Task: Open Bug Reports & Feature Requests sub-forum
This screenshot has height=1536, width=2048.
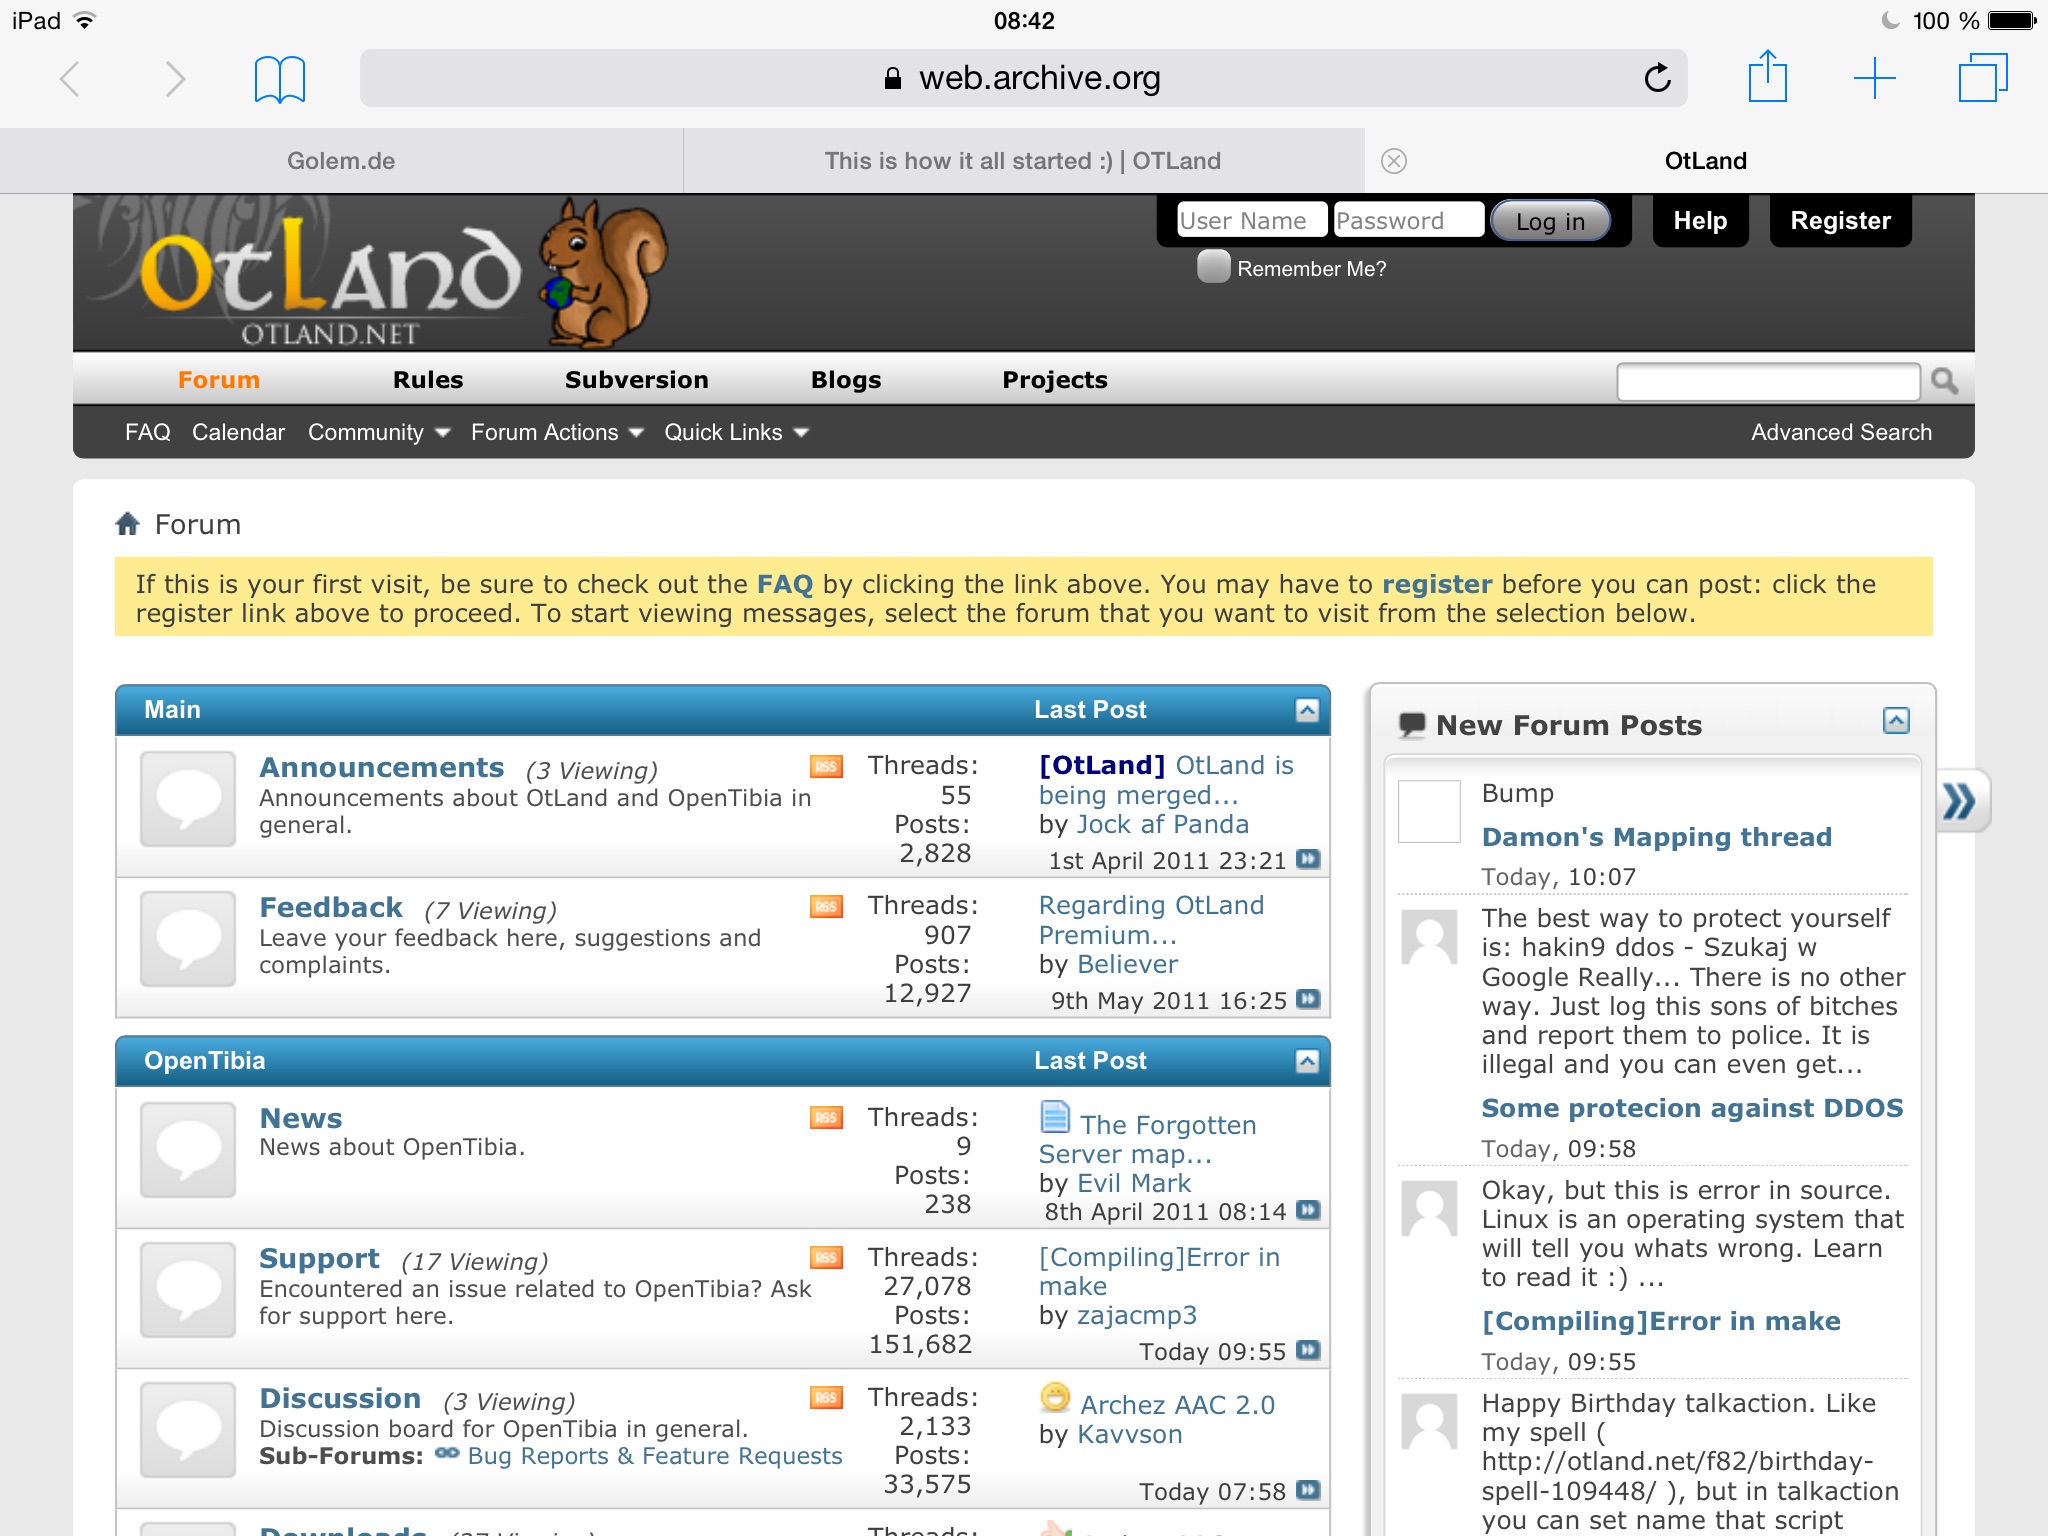Action: pyautogui.click(x=655, y=1456)
